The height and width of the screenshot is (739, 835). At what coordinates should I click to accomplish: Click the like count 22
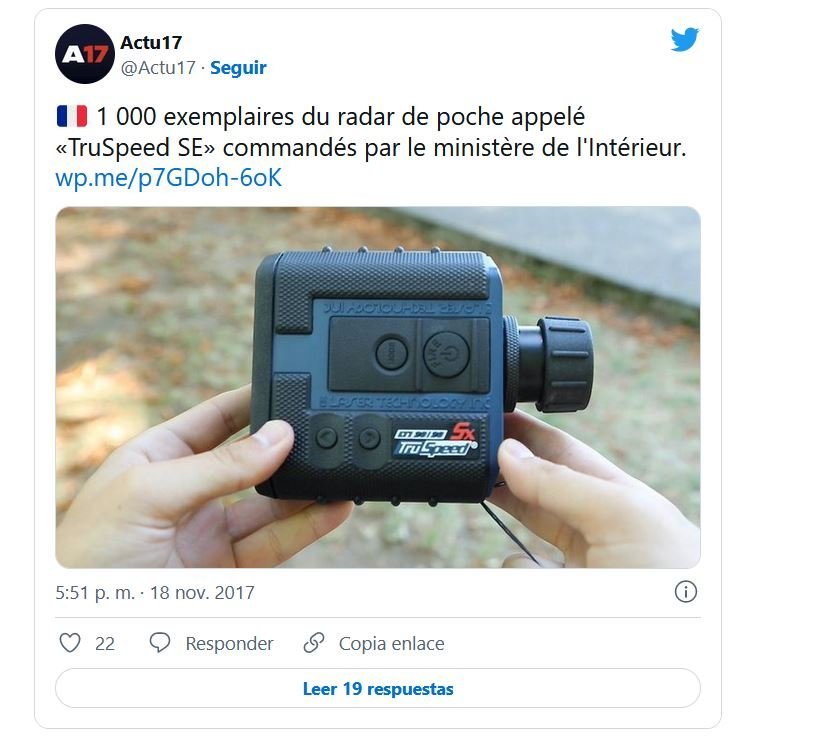point(105,643)
